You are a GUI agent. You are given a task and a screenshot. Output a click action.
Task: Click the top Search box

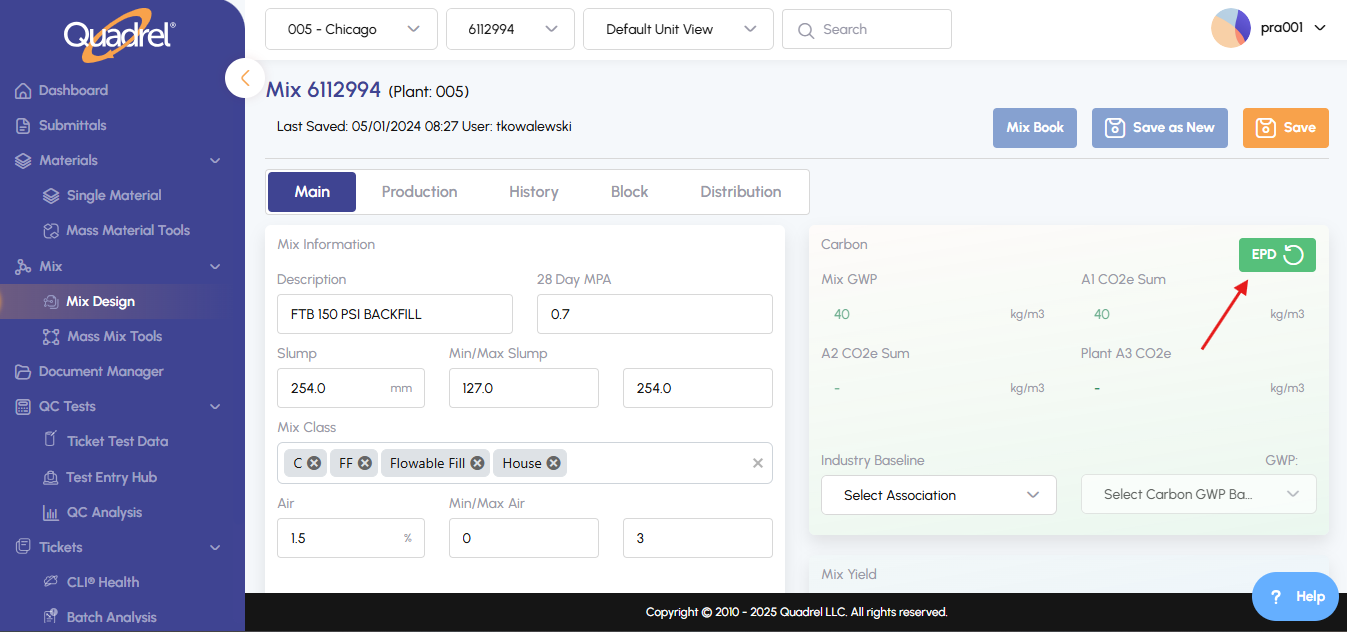(x=867, y=29)
